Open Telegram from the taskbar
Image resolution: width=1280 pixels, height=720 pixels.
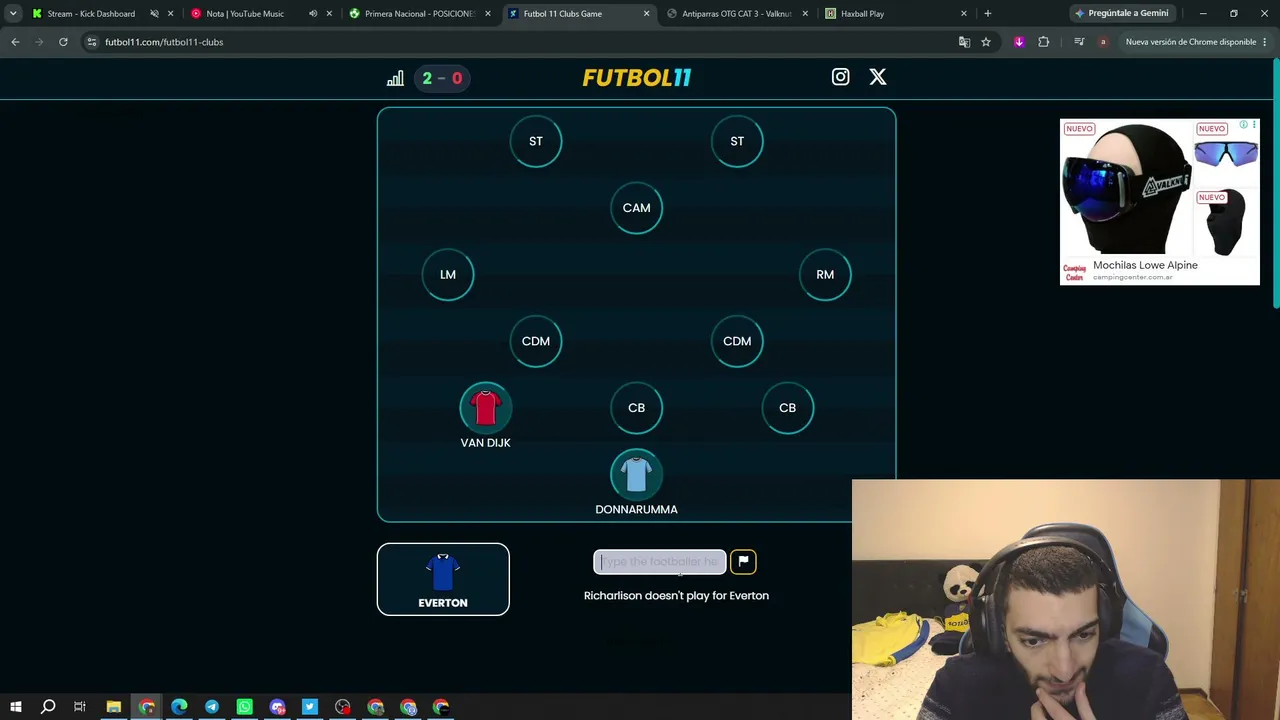pos(212,707)
